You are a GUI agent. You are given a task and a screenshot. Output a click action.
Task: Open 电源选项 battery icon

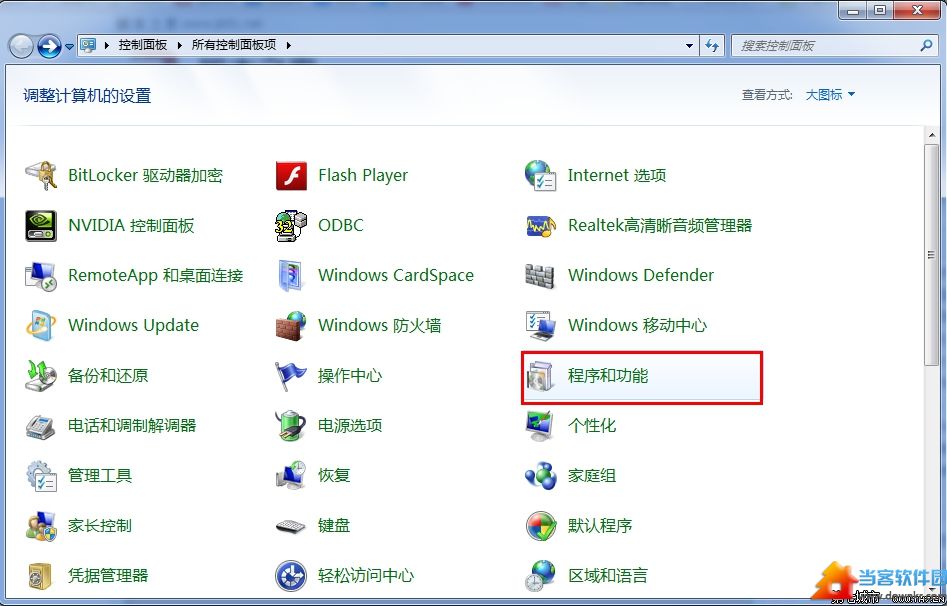(291, 426)
